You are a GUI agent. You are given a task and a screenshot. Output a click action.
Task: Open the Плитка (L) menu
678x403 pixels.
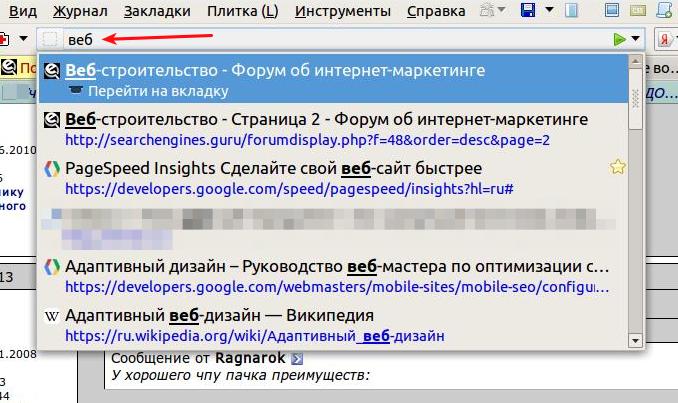click(x=243, y=11)
